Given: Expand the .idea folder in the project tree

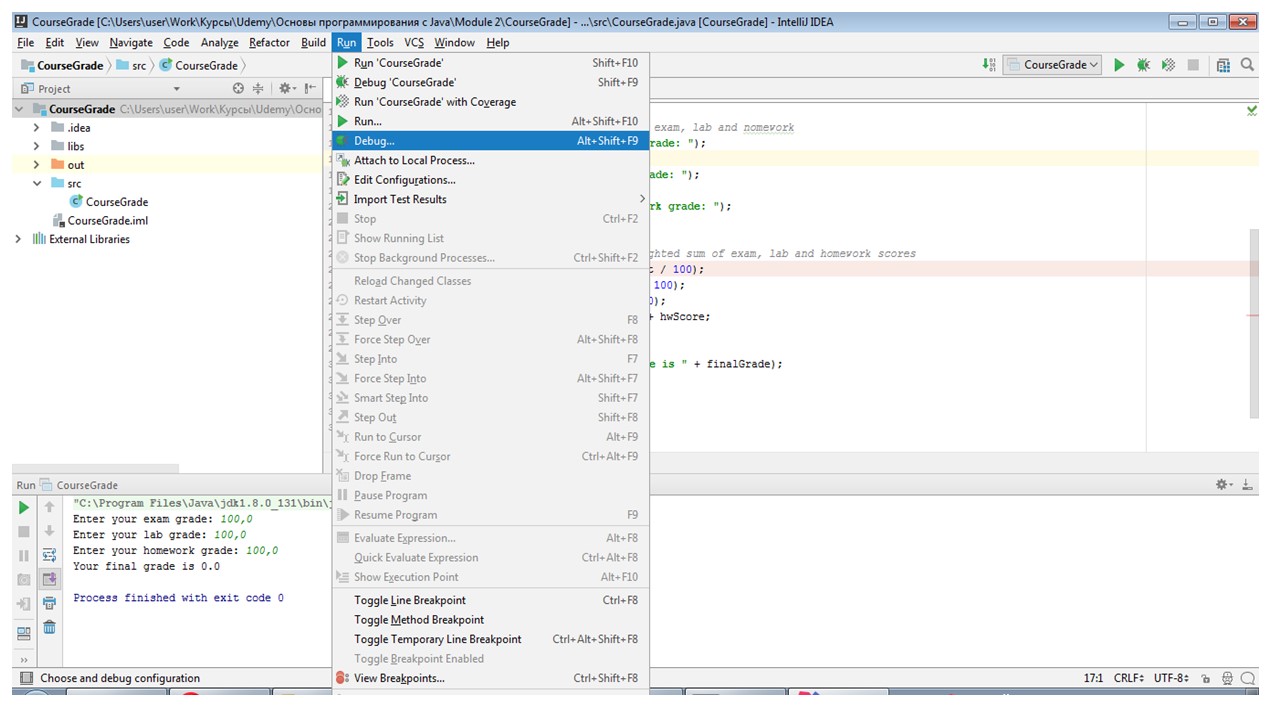Looking at the screenshot, I should point(37,128).
